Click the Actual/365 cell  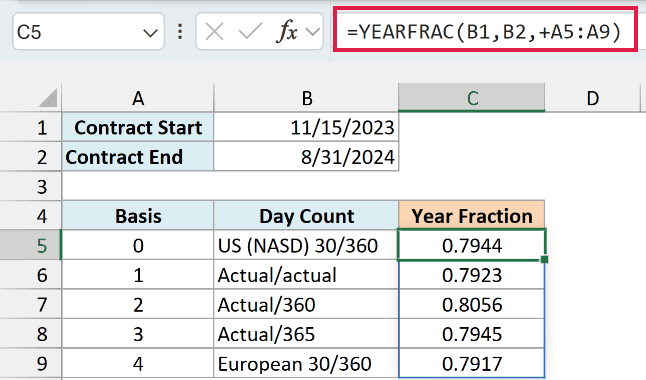click(x=306, y=334)
